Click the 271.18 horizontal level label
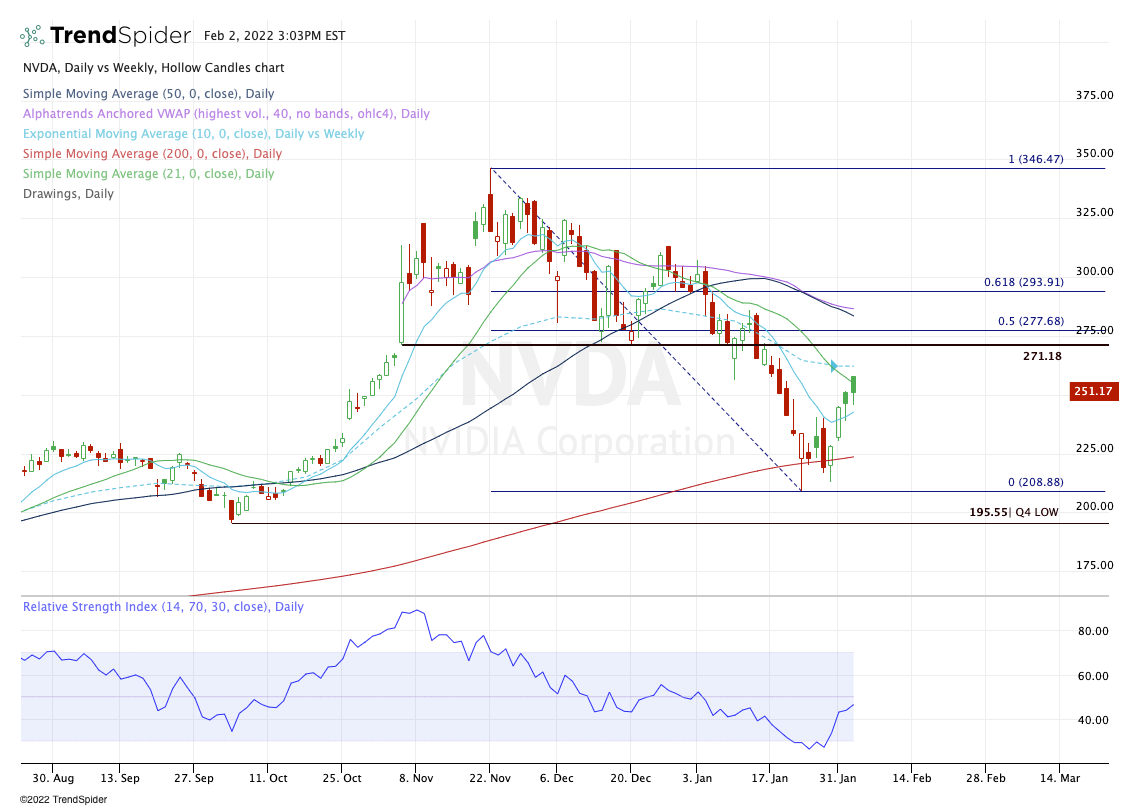The height and width of the screenshot is (809, 1139). [x=1042, y=356]
